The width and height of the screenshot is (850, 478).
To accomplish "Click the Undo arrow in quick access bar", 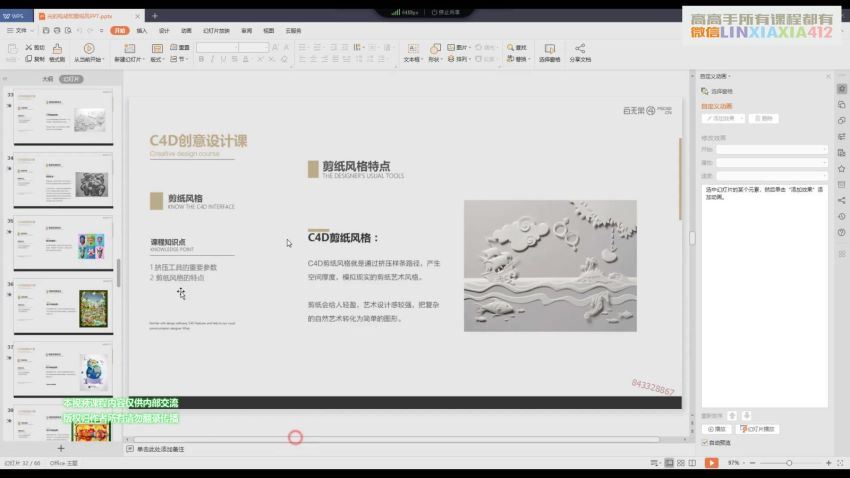I will pyautogui.click(x=80, y=31).
